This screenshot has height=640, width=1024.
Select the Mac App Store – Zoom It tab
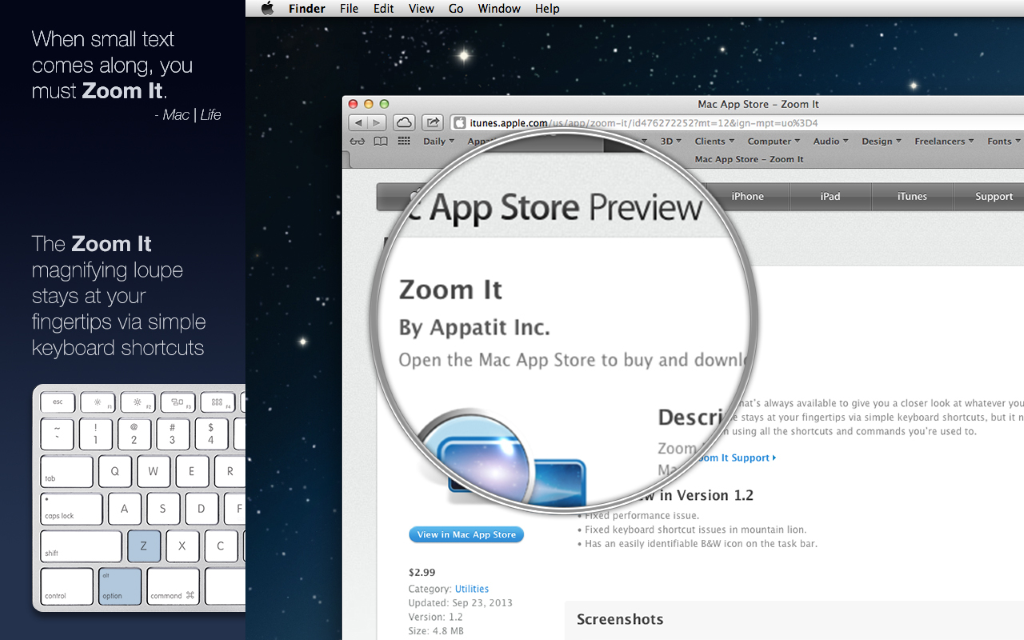(749, 159)
